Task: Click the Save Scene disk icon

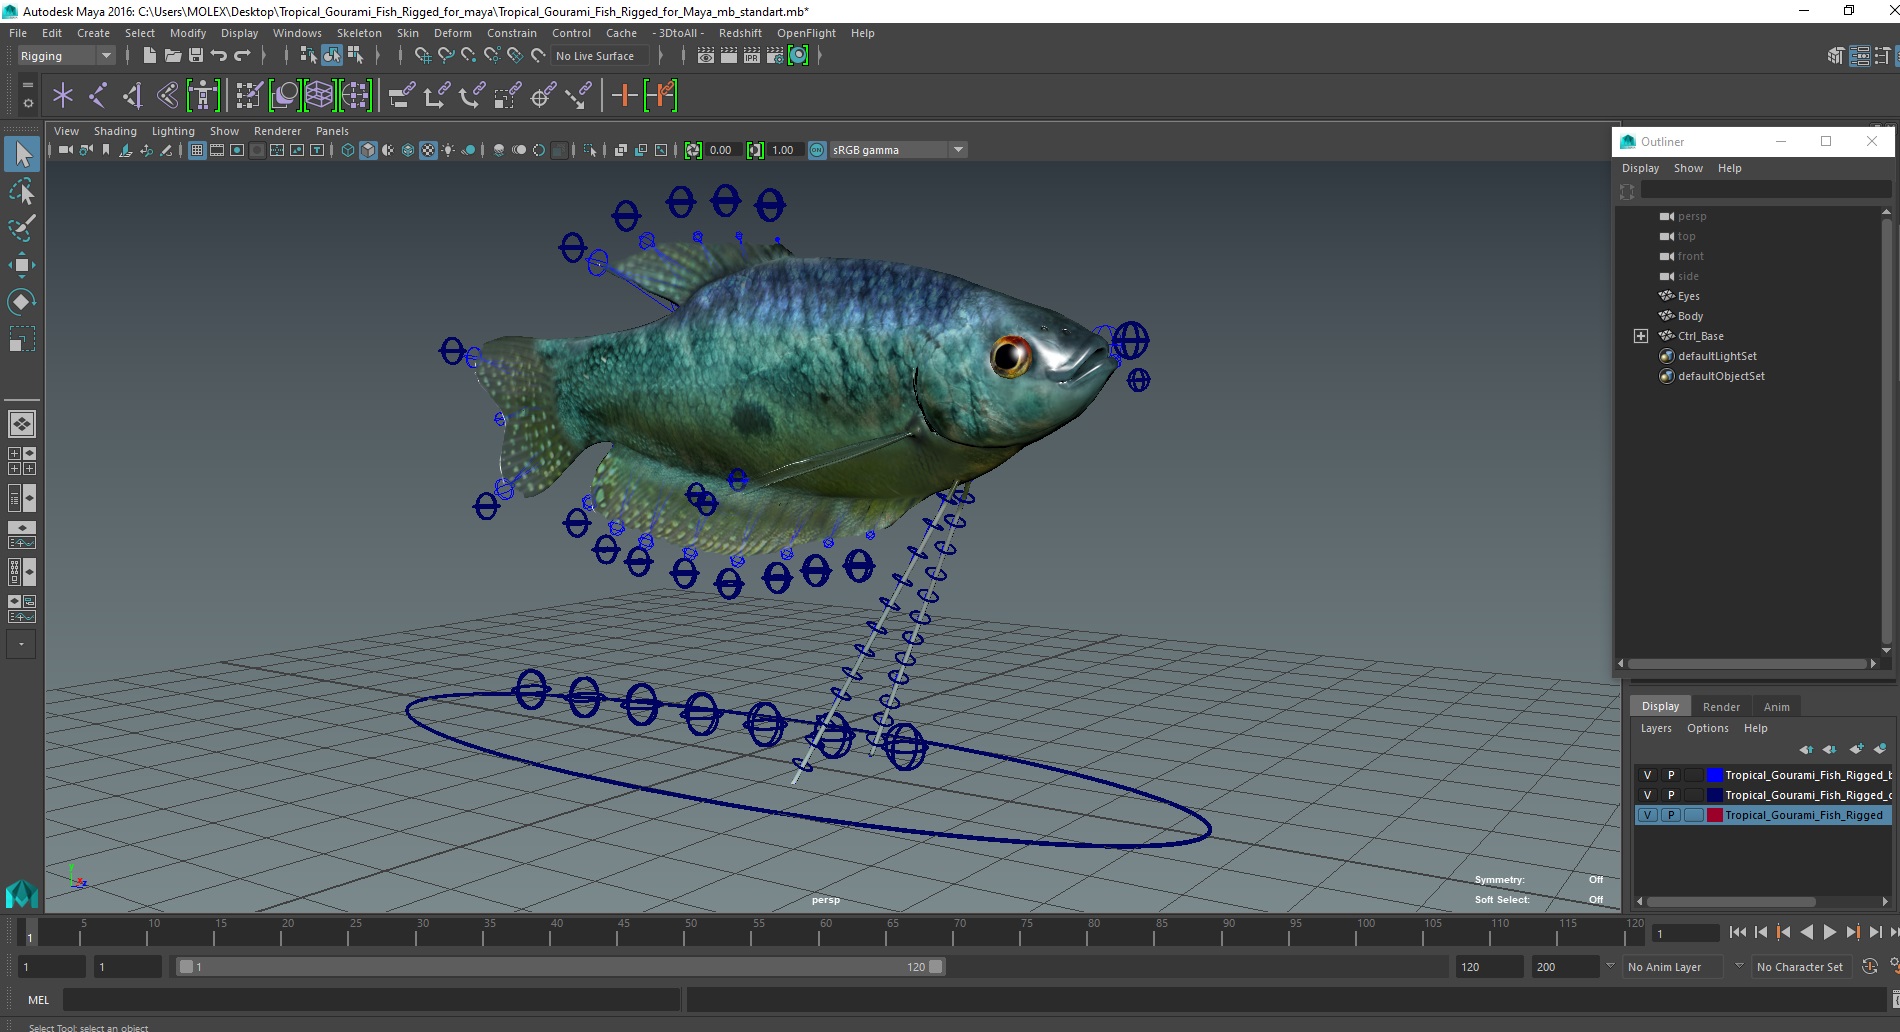Action: click(196, 56)
